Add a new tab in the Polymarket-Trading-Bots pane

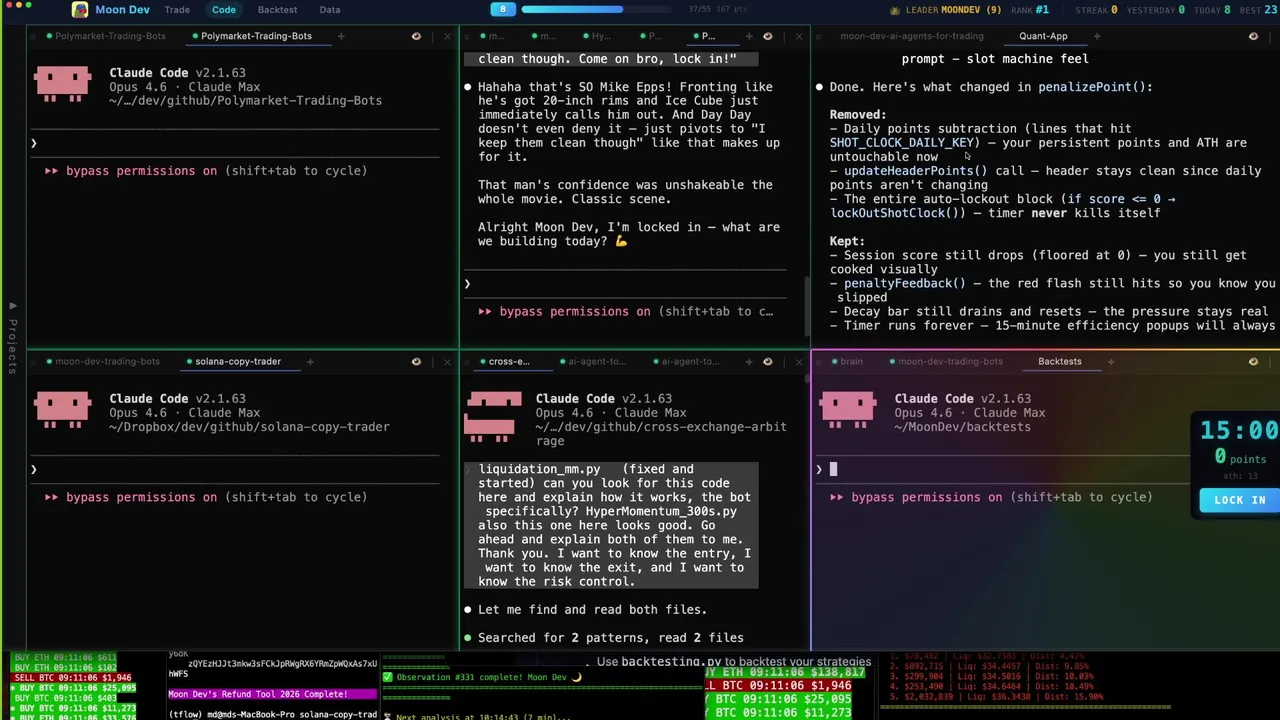pos(340,36)
